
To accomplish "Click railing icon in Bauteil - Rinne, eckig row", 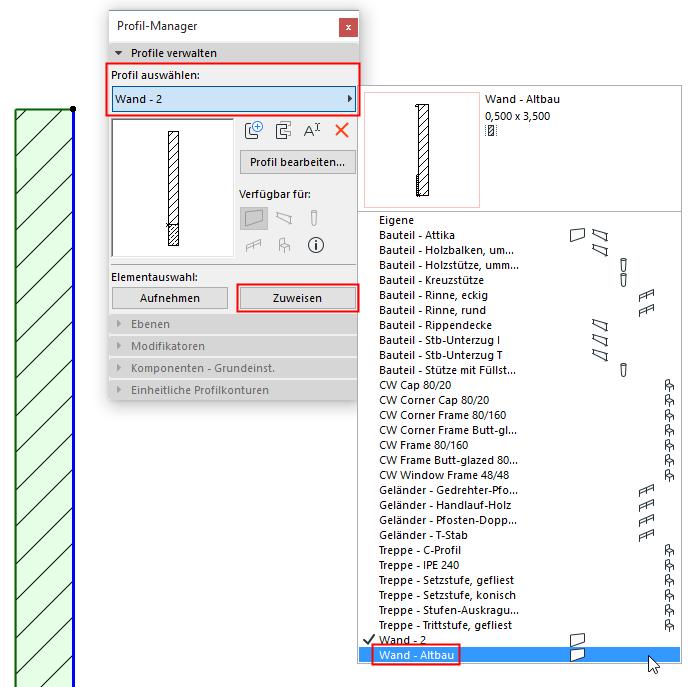I will [x=646, y=295].
